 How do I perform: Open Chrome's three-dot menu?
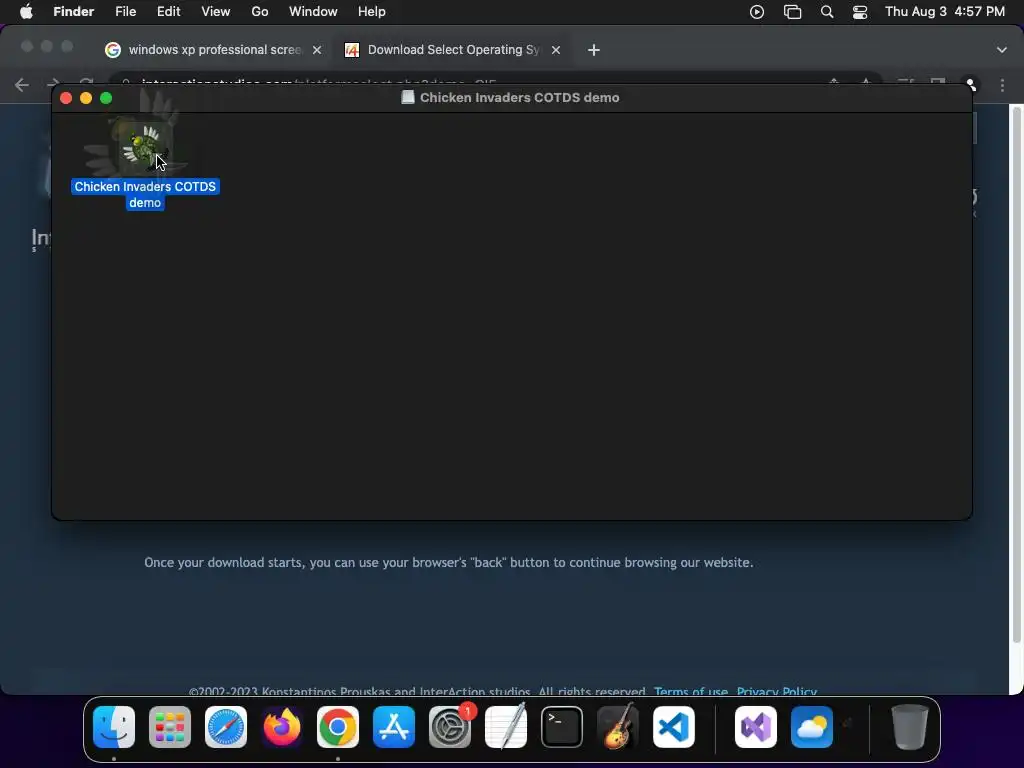[1002, 85]
